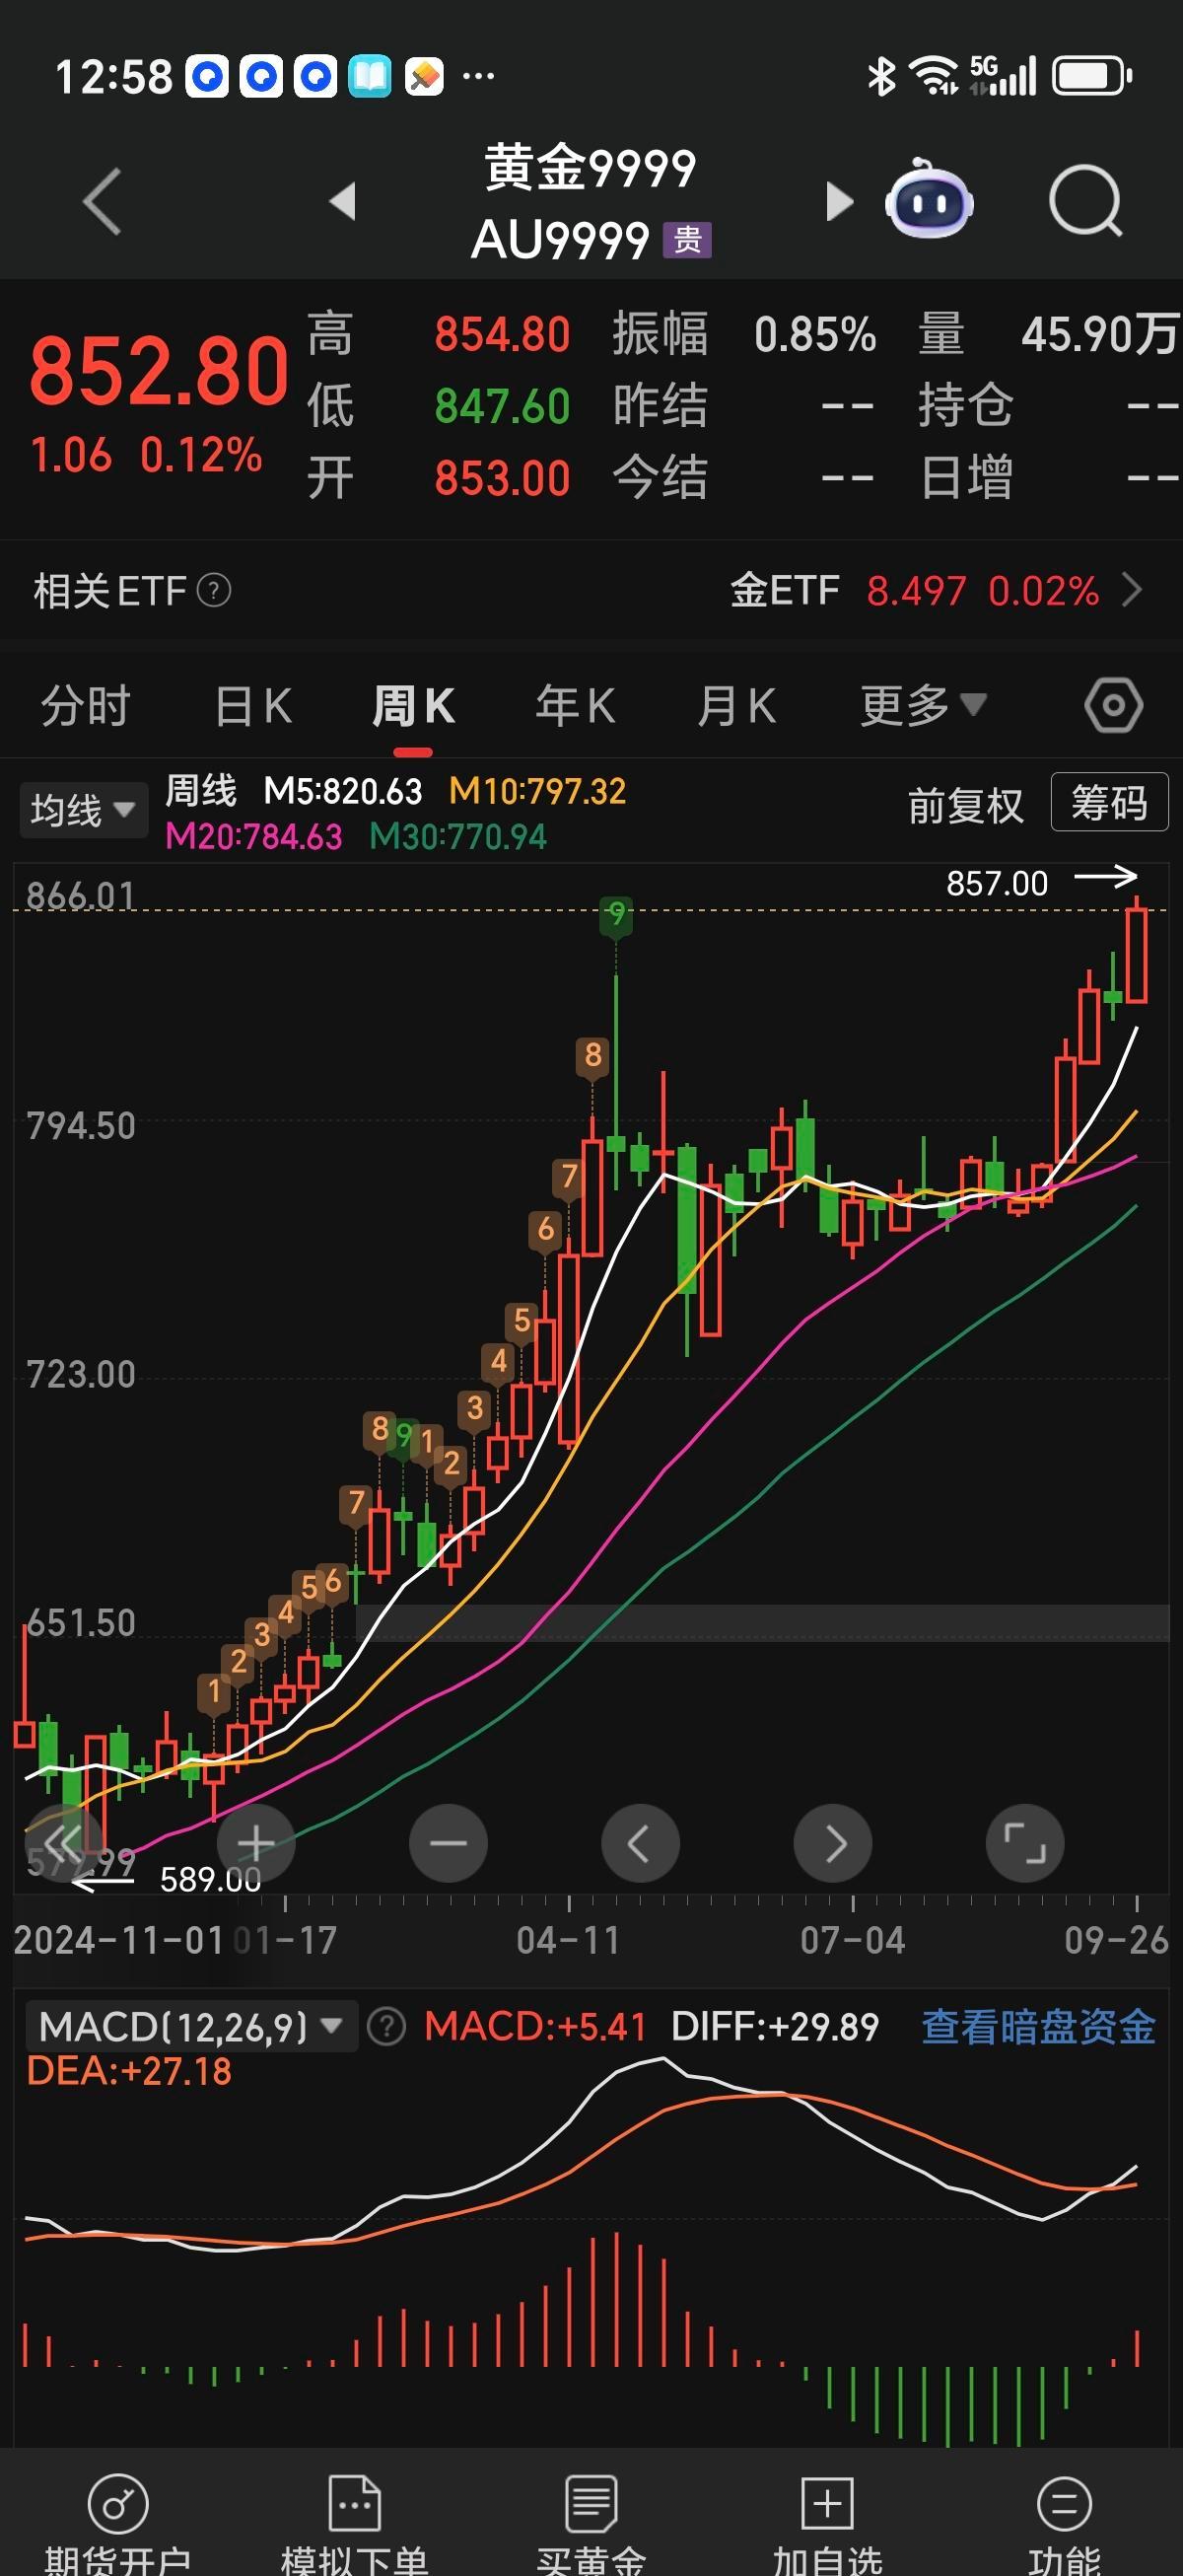
Task: Switch to the 月K tab
Action: pyautogui.click(x=737, y=706)
